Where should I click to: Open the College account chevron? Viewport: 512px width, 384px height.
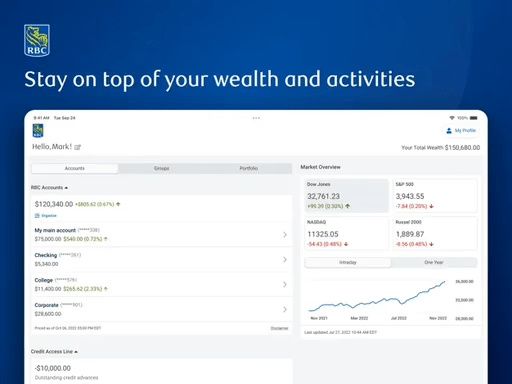coord(285,284)
